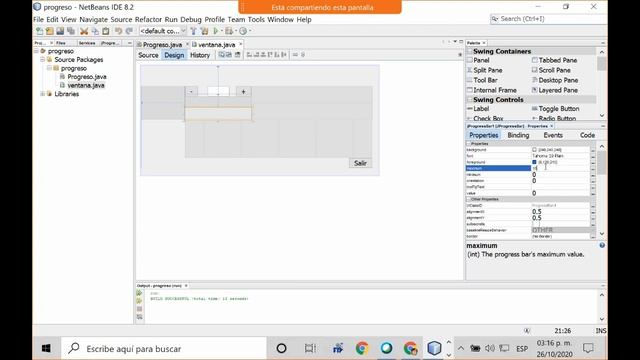Click the Build Project hammer icon
640x360 pixels.
pyautogui.click(x=193, y=31)
